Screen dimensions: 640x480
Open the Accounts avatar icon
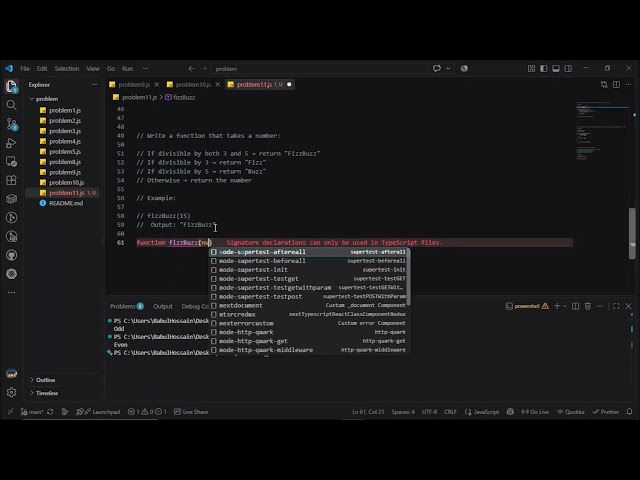point(11,373)
